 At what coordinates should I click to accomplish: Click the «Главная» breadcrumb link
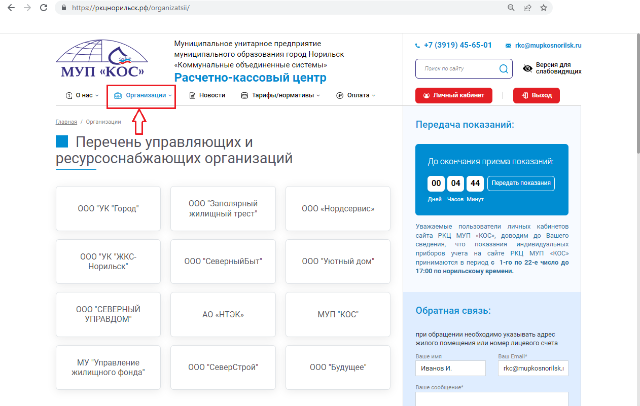tap(66, 122)
